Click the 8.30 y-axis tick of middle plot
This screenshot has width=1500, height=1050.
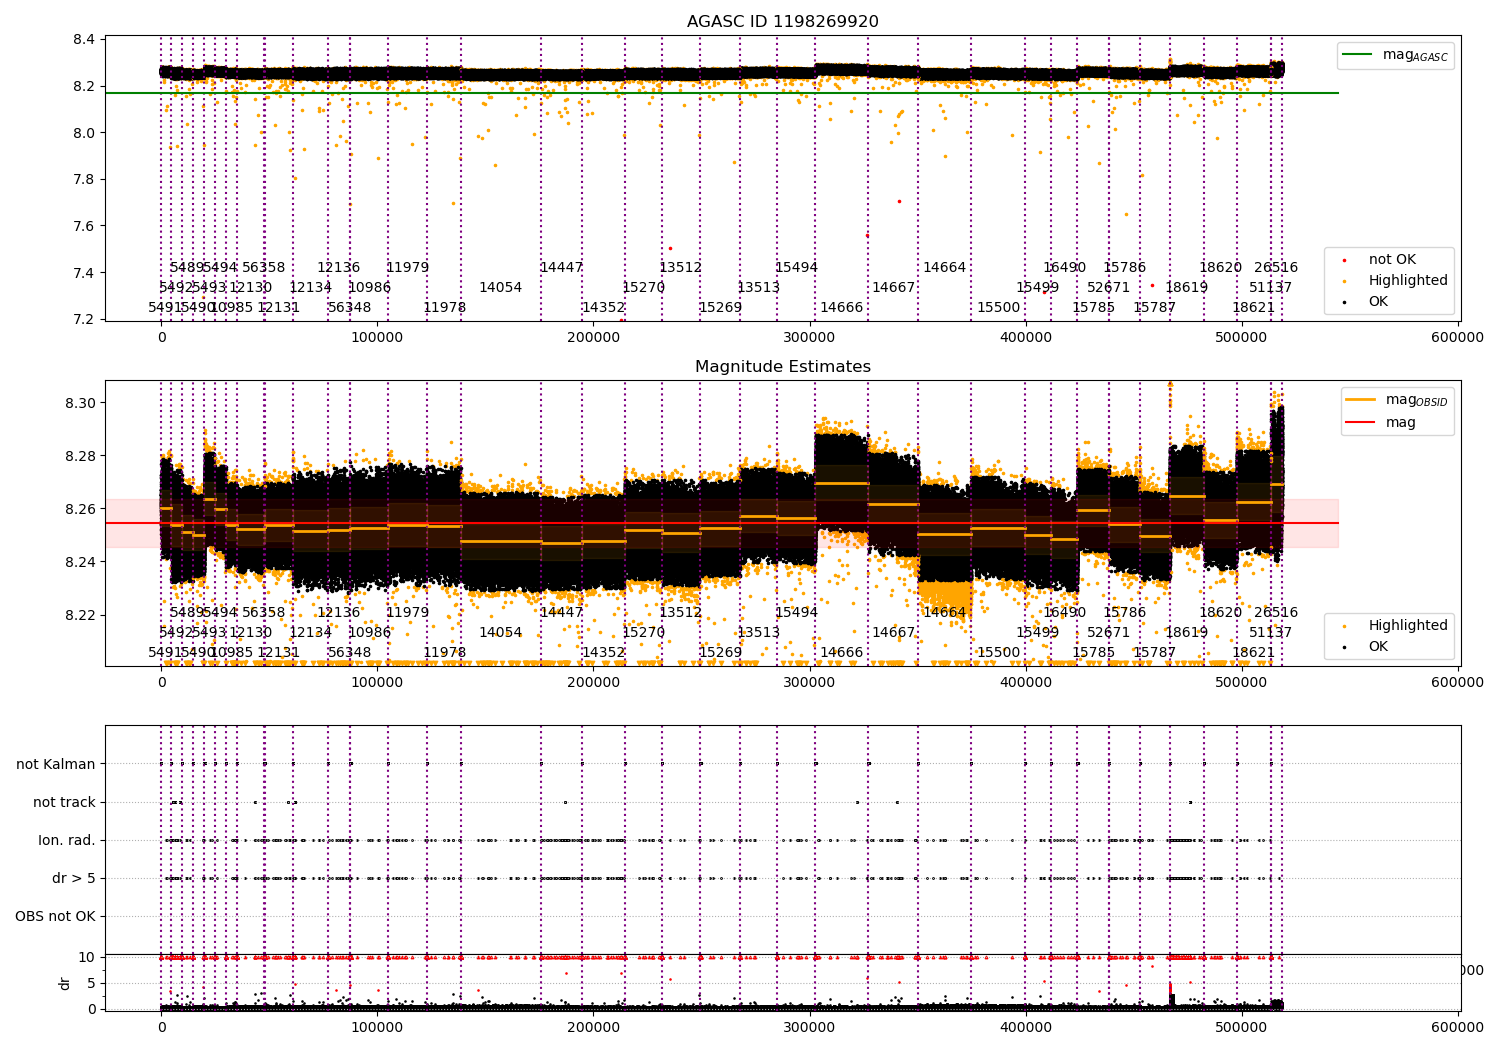80,404
